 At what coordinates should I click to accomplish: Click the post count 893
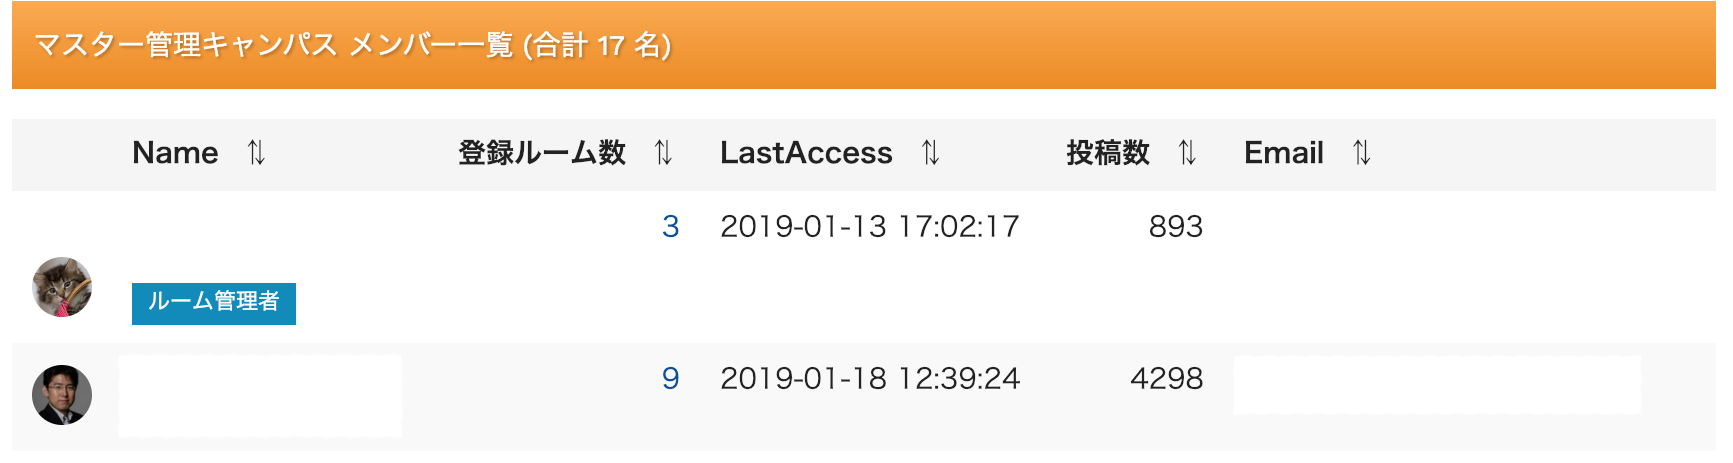[1175, 227]
